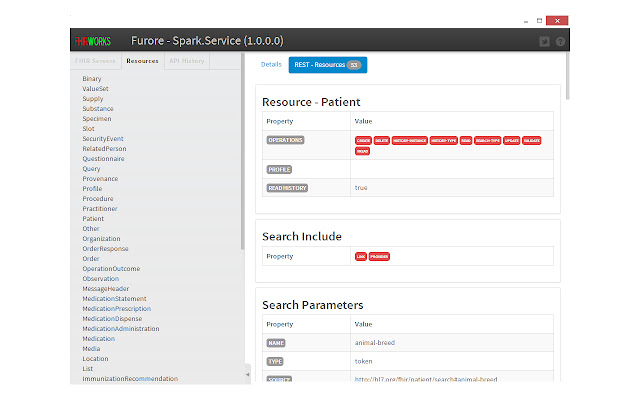Open the Specimen resource
Viewport: 640px width, 400px height.
97,119
